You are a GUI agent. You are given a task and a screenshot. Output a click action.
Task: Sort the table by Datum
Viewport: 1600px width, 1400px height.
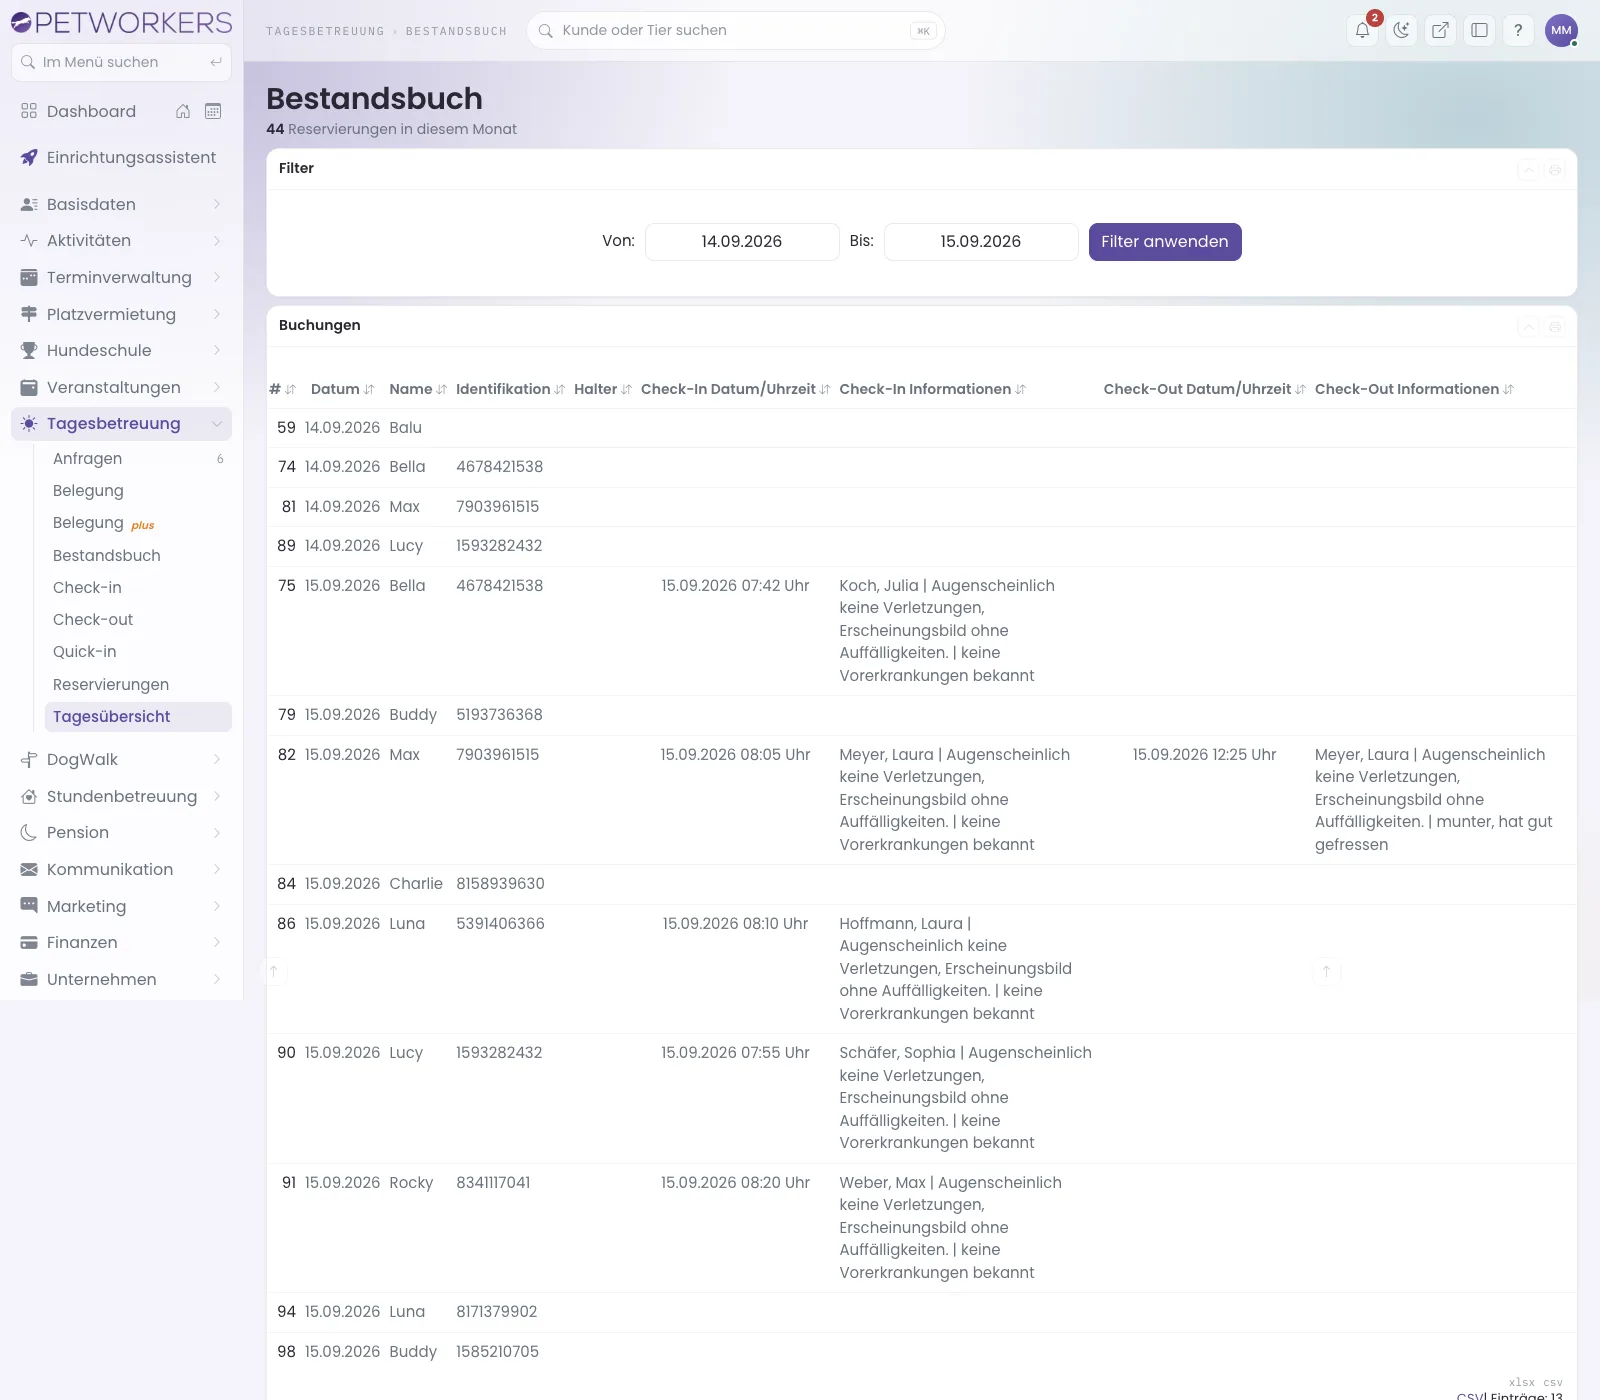coord(342,389)
